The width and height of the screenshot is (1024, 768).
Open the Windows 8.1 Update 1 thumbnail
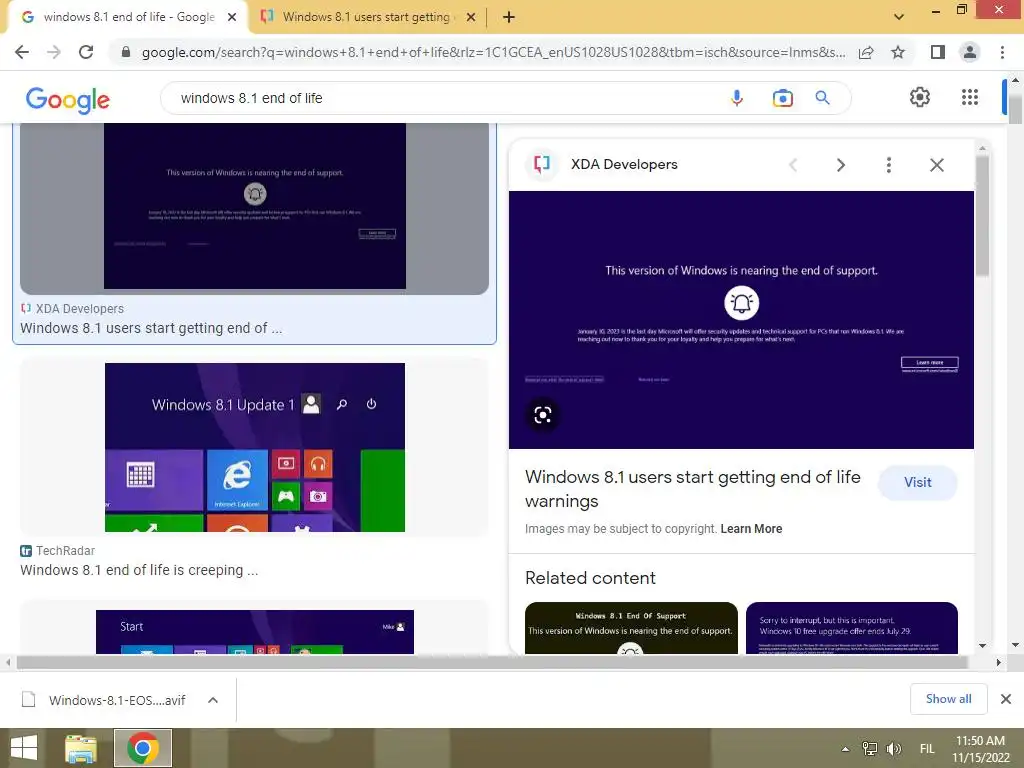255,447
